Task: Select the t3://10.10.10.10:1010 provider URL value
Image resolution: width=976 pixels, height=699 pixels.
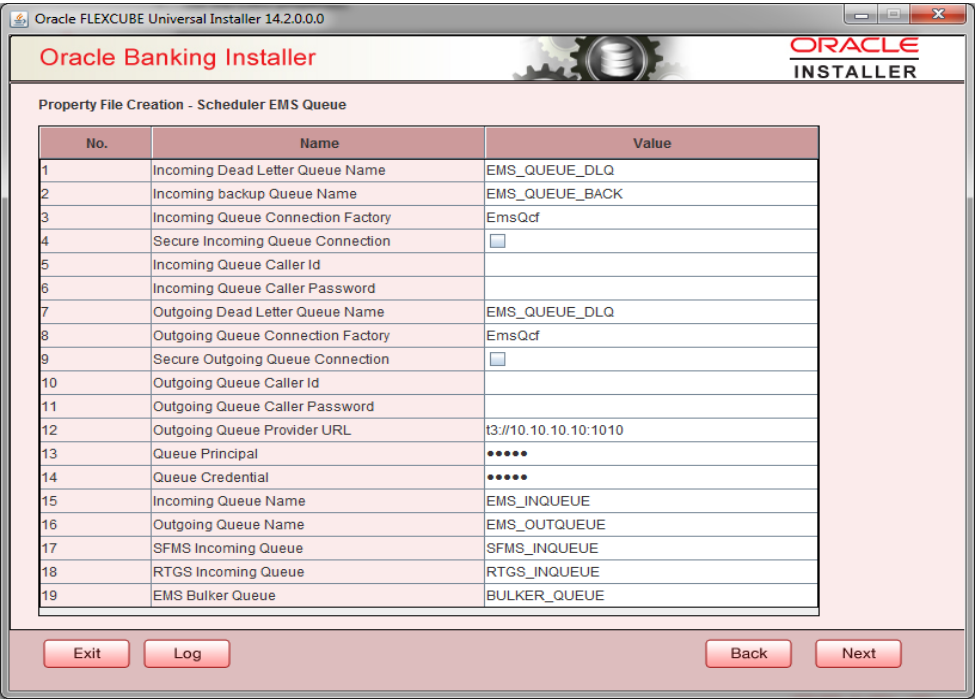Action: tap(651, 430)
